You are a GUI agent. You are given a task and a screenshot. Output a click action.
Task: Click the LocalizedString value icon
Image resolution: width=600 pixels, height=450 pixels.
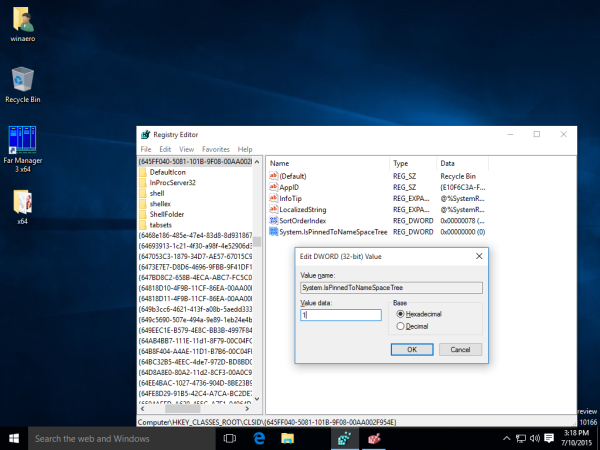pyautogui.click(x=273, y=209)
